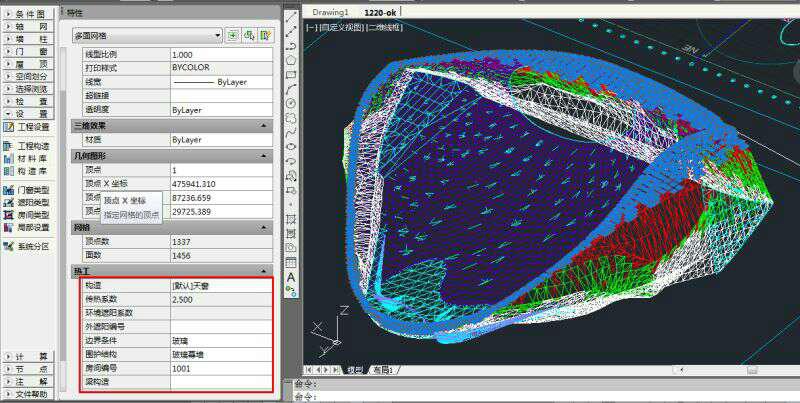Click the Quick Select icon in properties panel
Image resolution: width=800 pixels, height=403 pixels.
click(265, 35)
